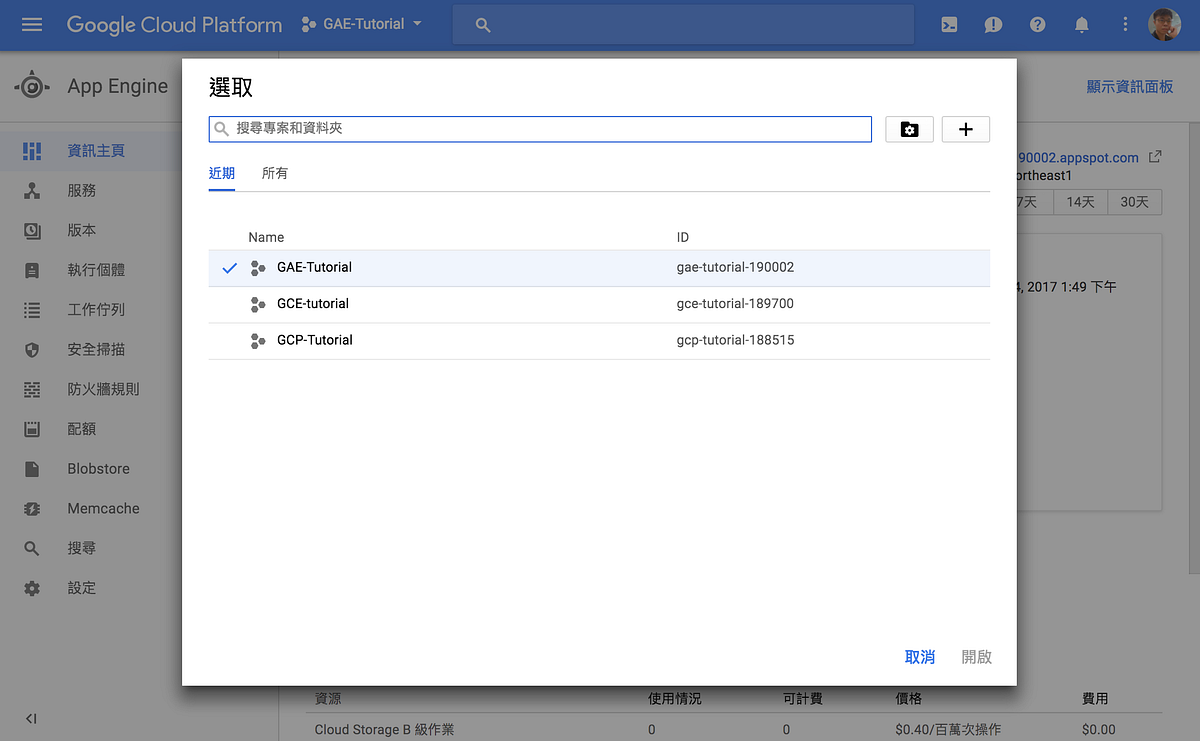Click the project search input field
1200x741 pixels.
point(539,128)
